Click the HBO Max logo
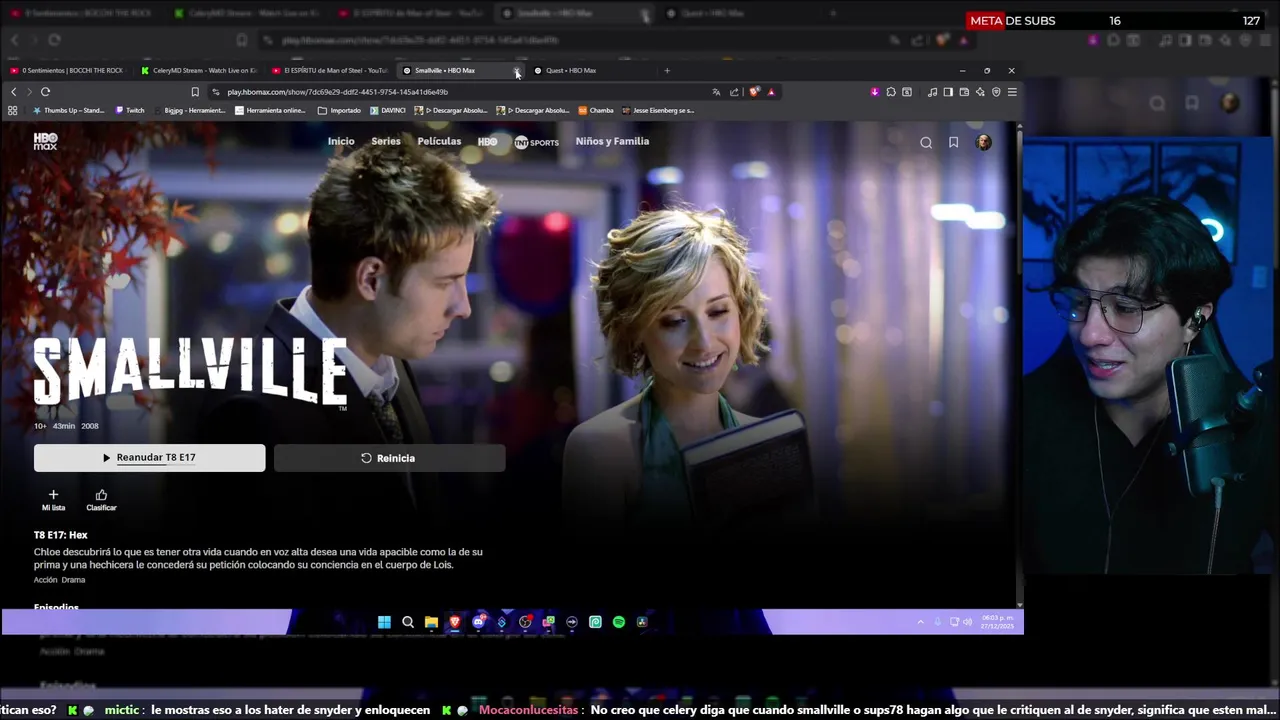Image resolution: width=1280 pixels, height=720 pixels. 45,141
